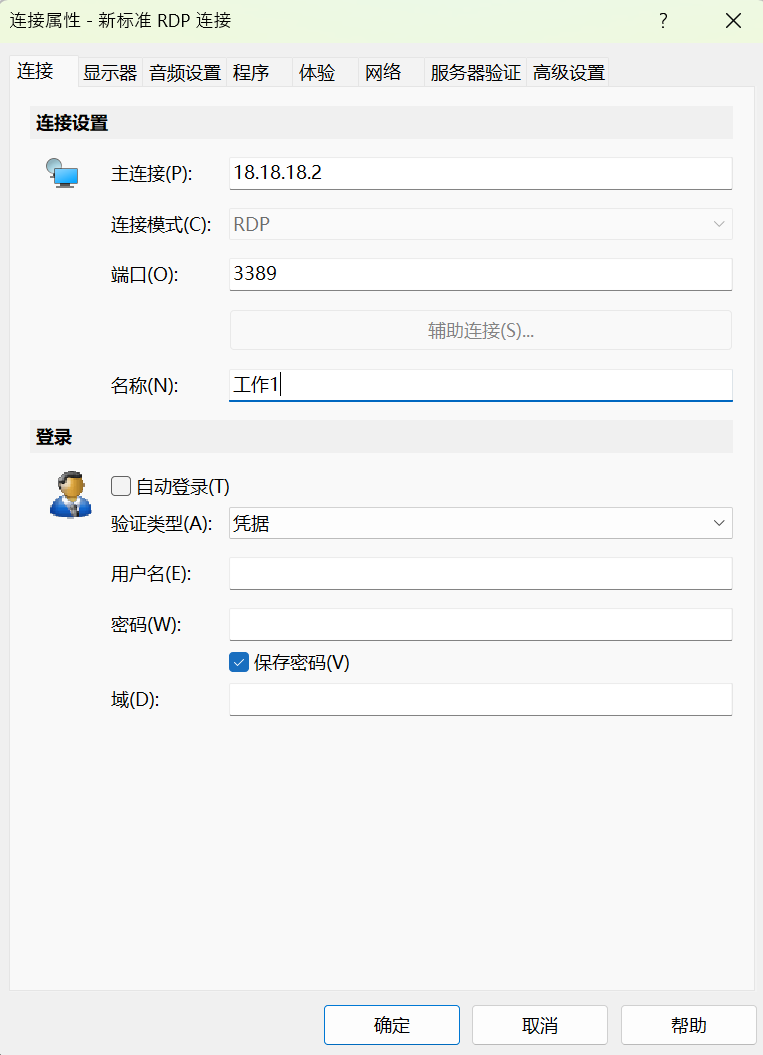The image size is (763, 1055).
Task: Click the question mark help icon
Action: pos(663,21)
